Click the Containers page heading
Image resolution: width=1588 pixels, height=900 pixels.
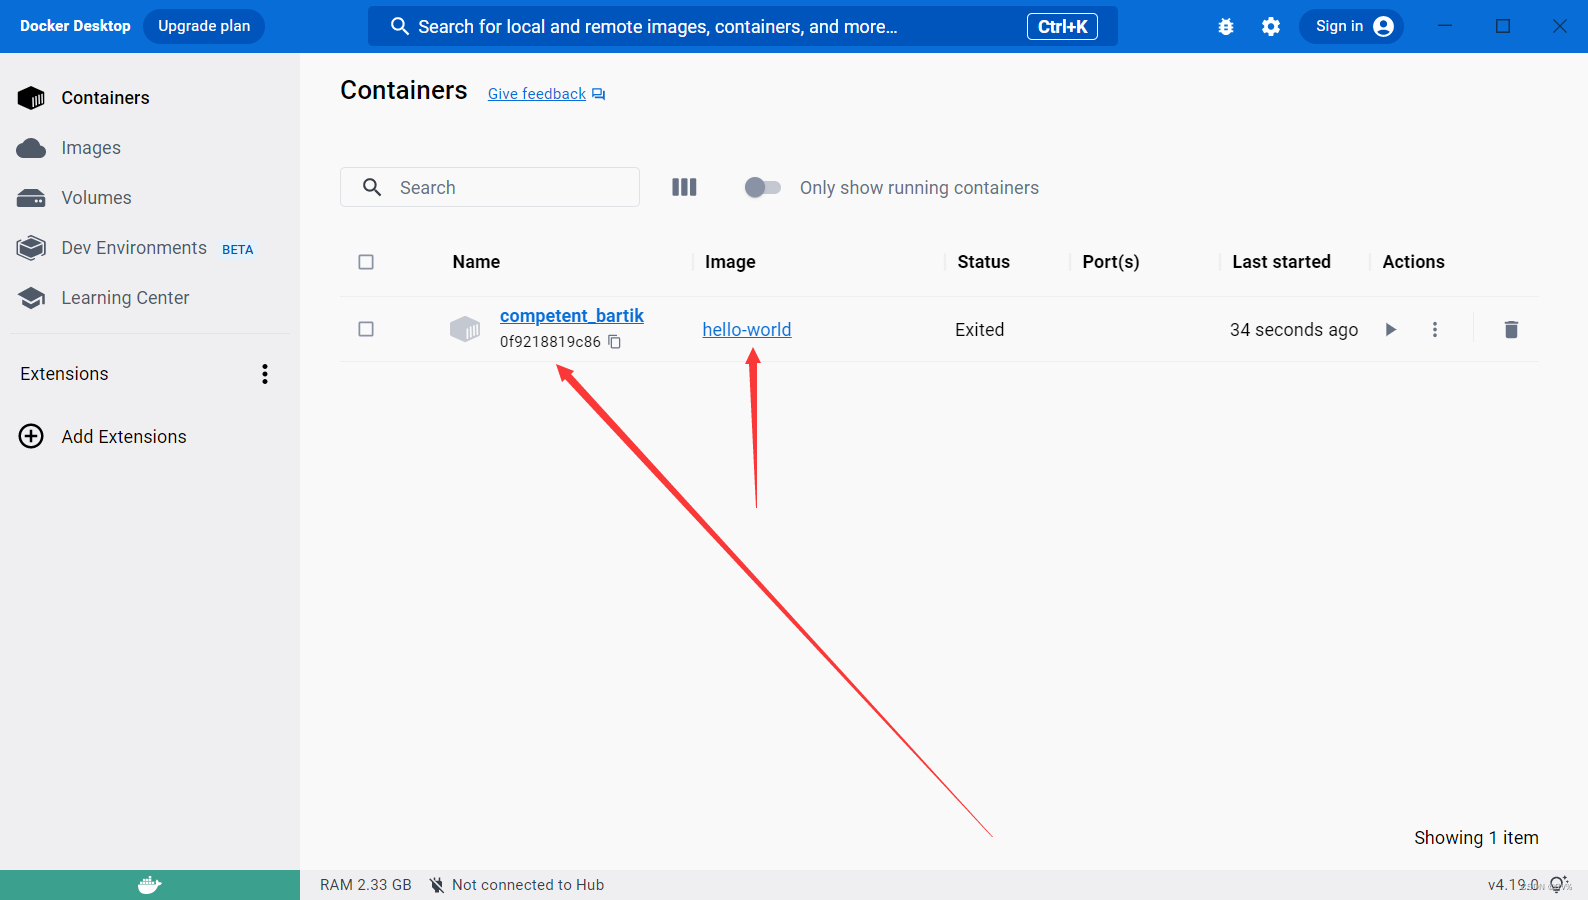tap(404, 90)
